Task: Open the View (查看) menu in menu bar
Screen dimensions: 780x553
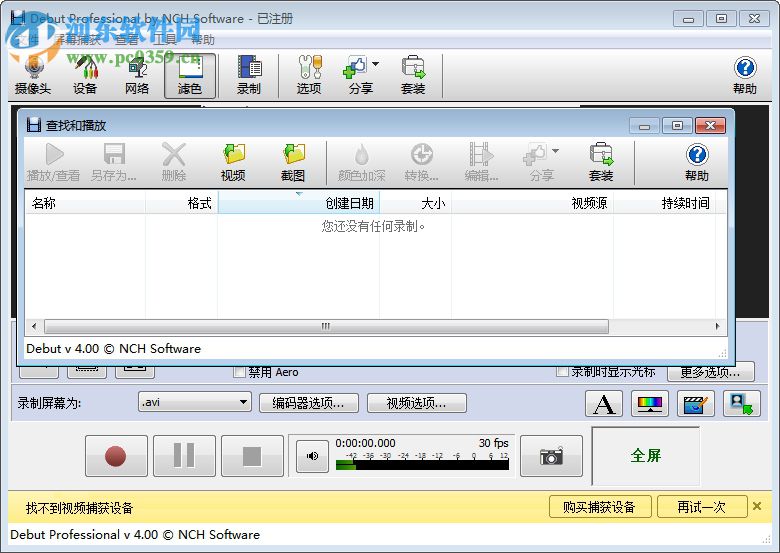Action: [126, 40]
